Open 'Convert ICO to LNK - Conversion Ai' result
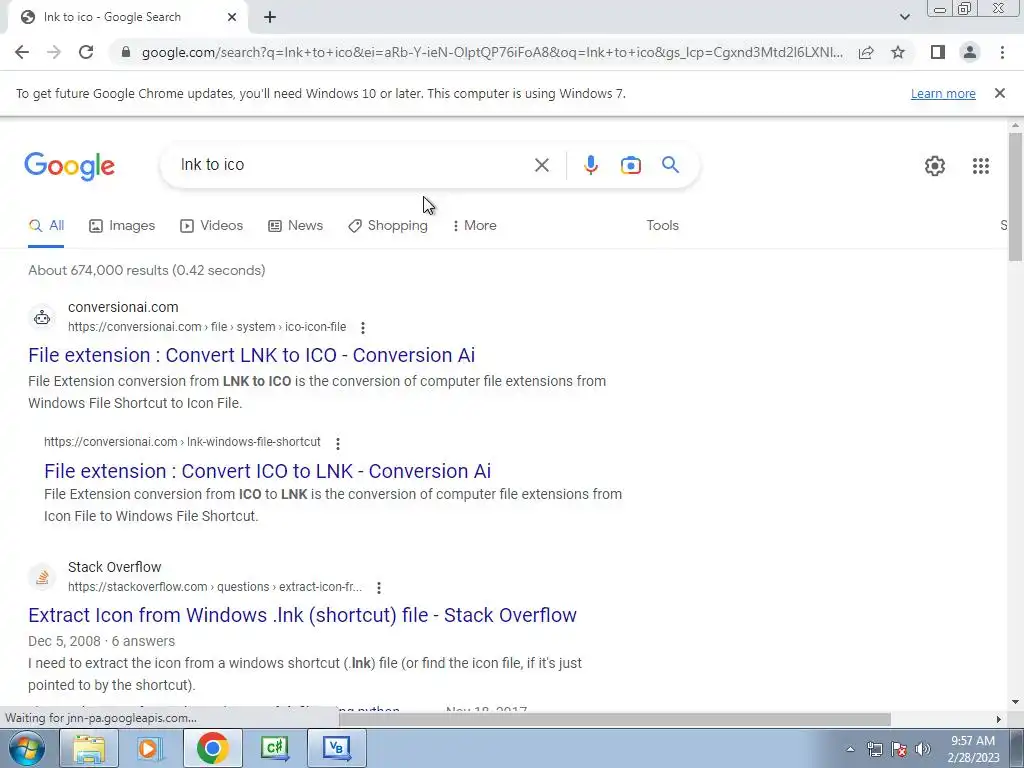Image resolution: width=1024 pixels, height=768 pixels. [267, 471]
